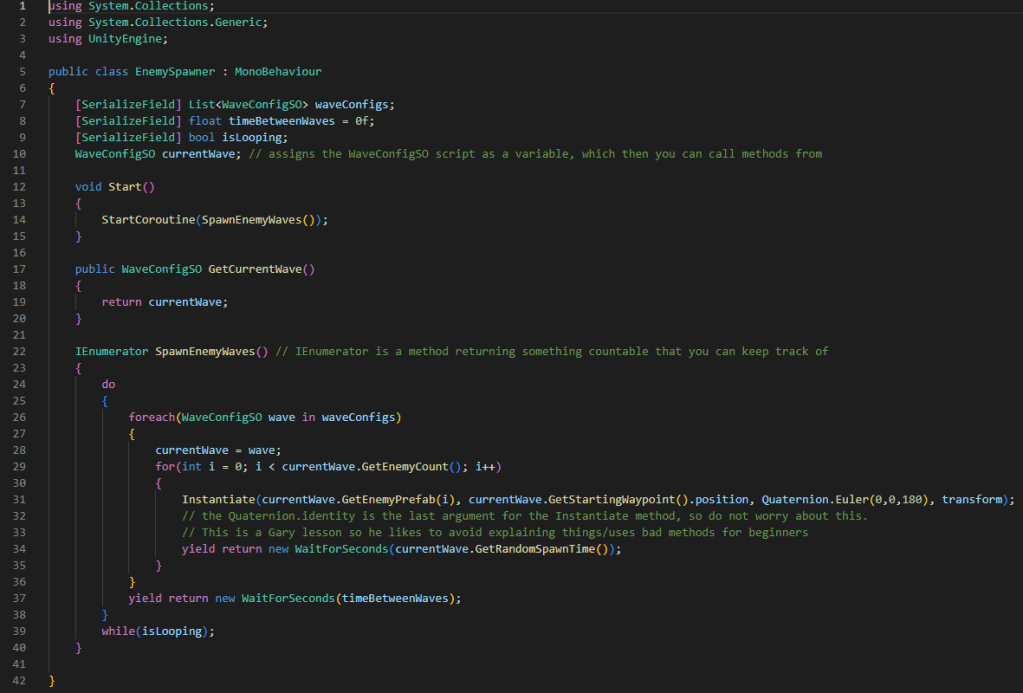Click the IEnumerator return type of SpawnEnemyWaves
The height and width of the screenshot is (693, 1023).
coord(111,350)
